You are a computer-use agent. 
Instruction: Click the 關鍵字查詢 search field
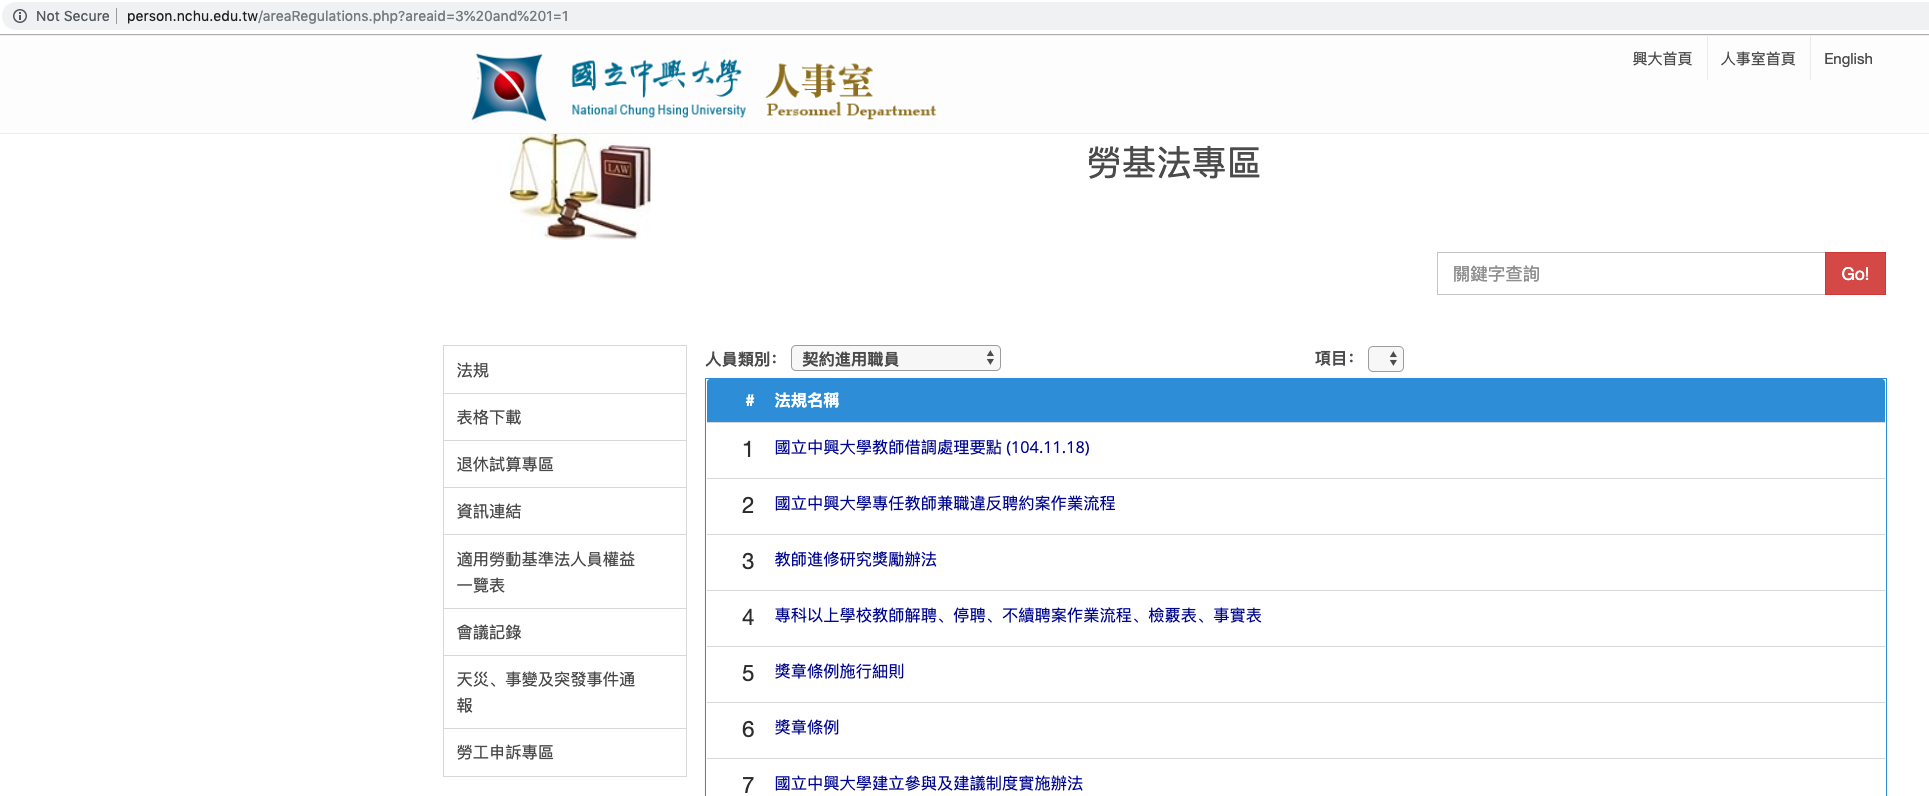[x=1630, y=273]
